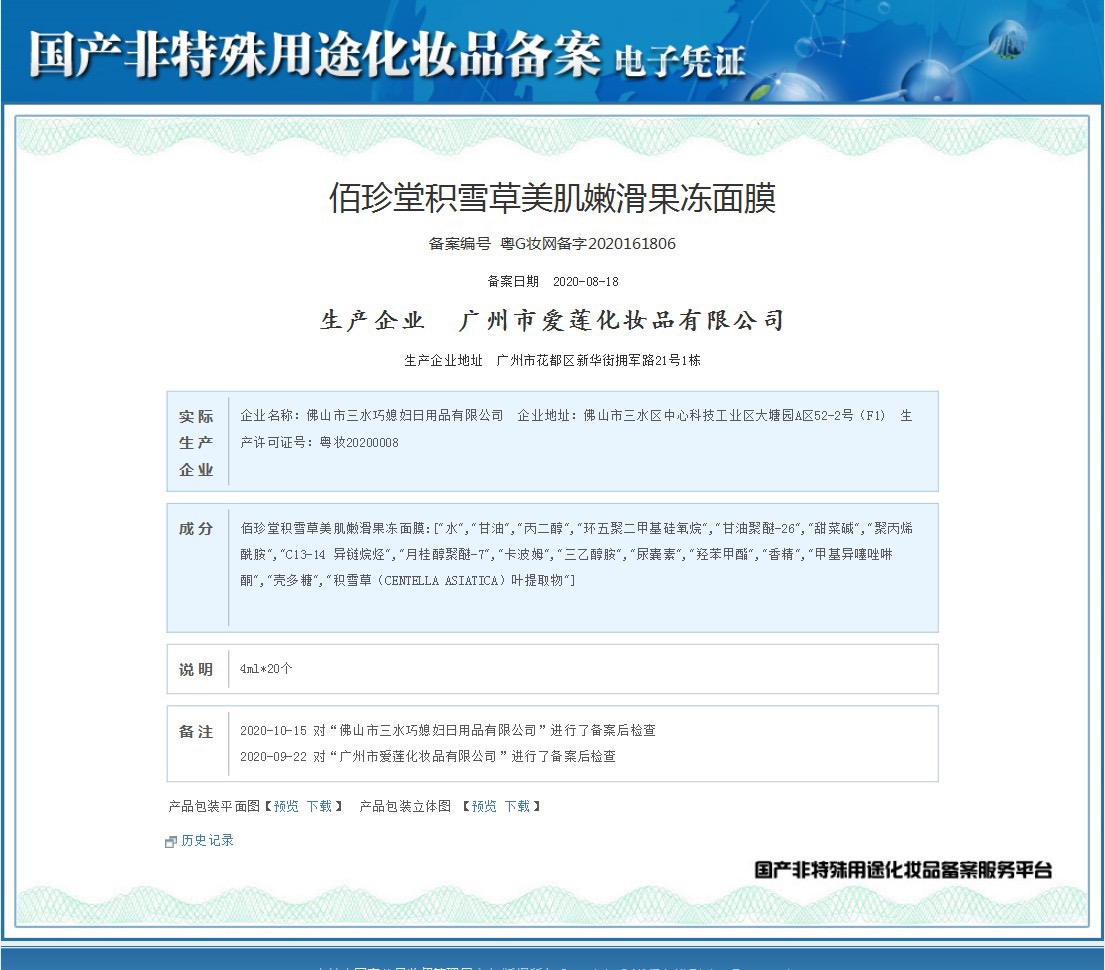Click the 备注 remarks section label

coord(197,732)
